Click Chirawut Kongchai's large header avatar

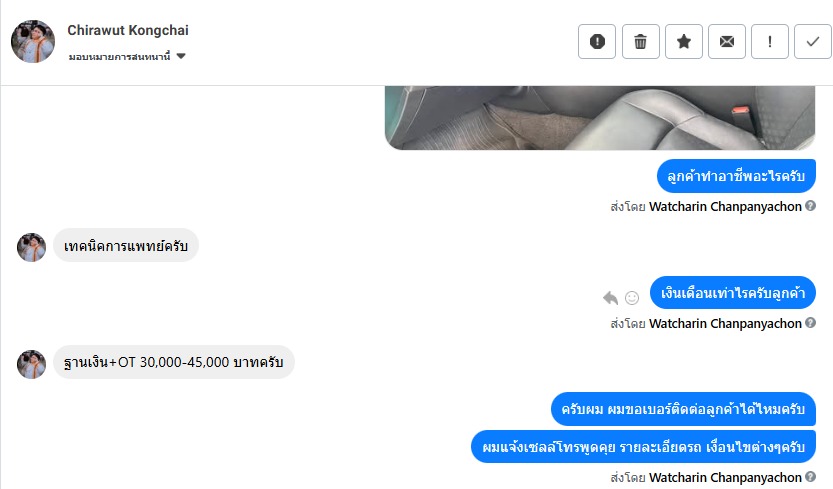pyautogui.click(x=33, y=41)
